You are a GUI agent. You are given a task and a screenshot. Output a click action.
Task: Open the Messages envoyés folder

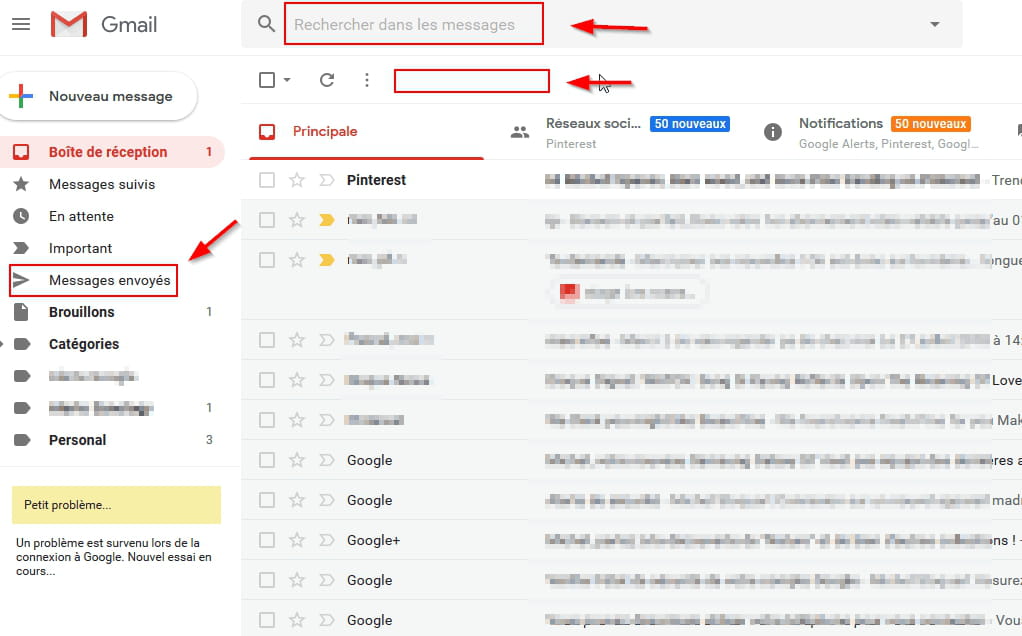point(109,281)
